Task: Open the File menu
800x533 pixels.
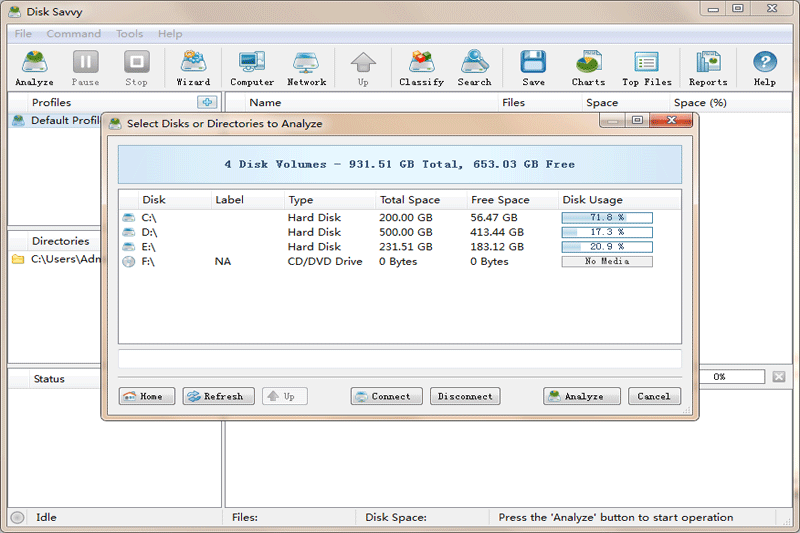Action: [x=23, y=34]
